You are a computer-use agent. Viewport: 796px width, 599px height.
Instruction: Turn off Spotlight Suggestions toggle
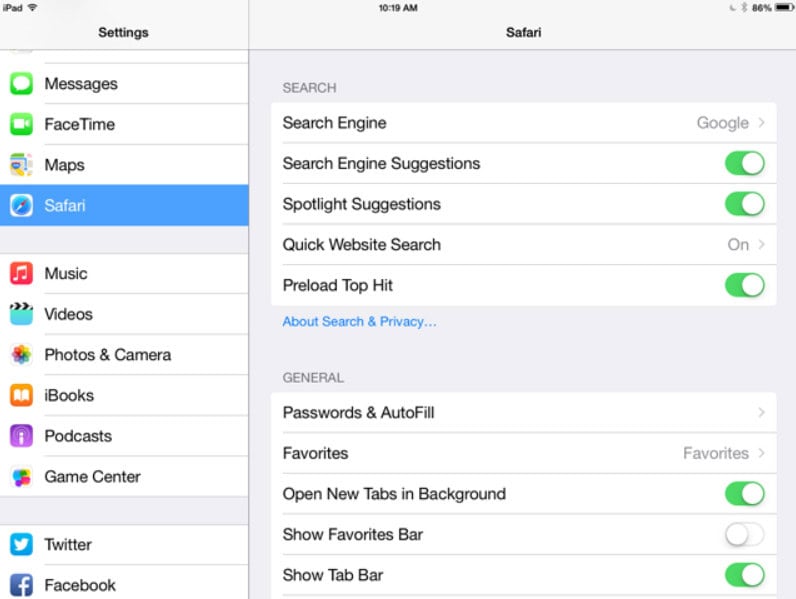(x=745, y=204)
